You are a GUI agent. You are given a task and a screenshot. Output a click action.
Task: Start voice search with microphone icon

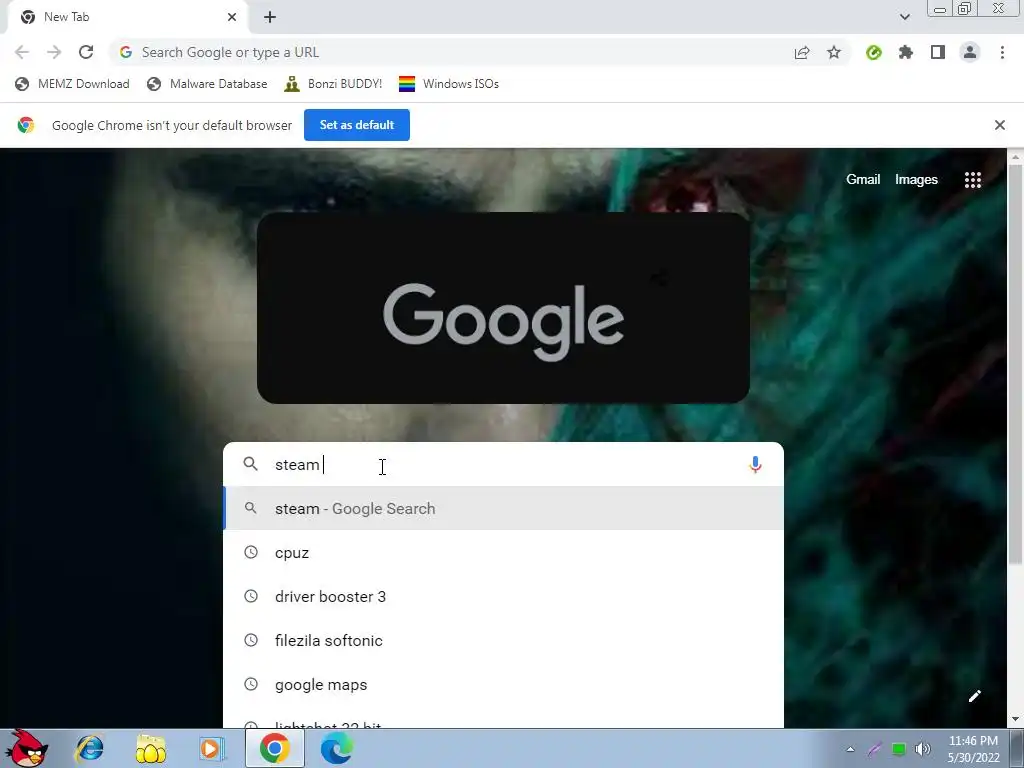(x=755, y=464)
